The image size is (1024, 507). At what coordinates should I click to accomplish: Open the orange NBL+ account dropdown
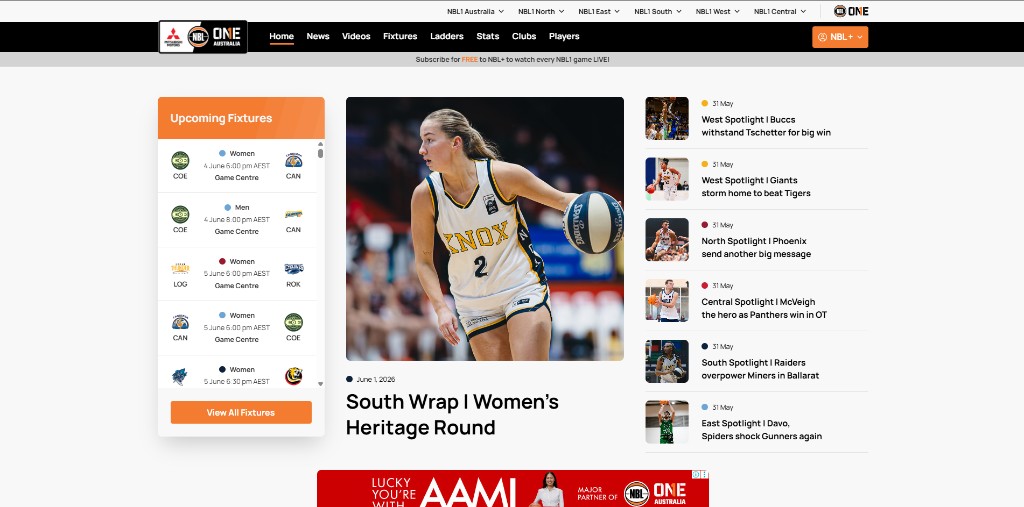(840, 37)
